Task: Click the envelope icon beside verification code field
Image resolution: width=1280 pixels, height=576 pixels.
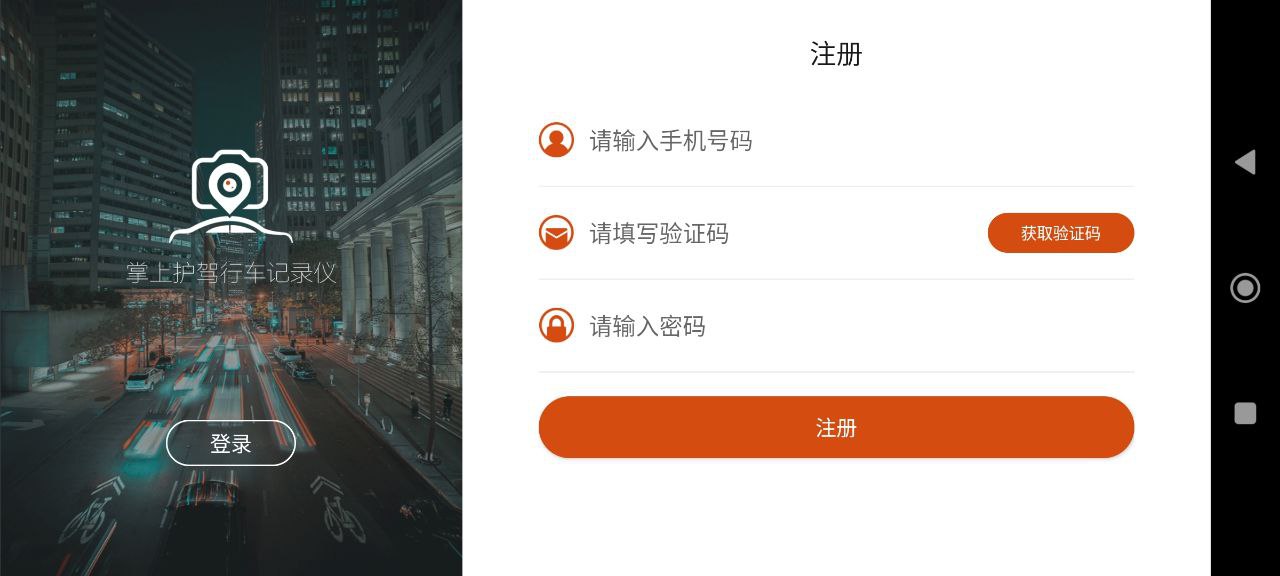Action: tap(556, 233)
